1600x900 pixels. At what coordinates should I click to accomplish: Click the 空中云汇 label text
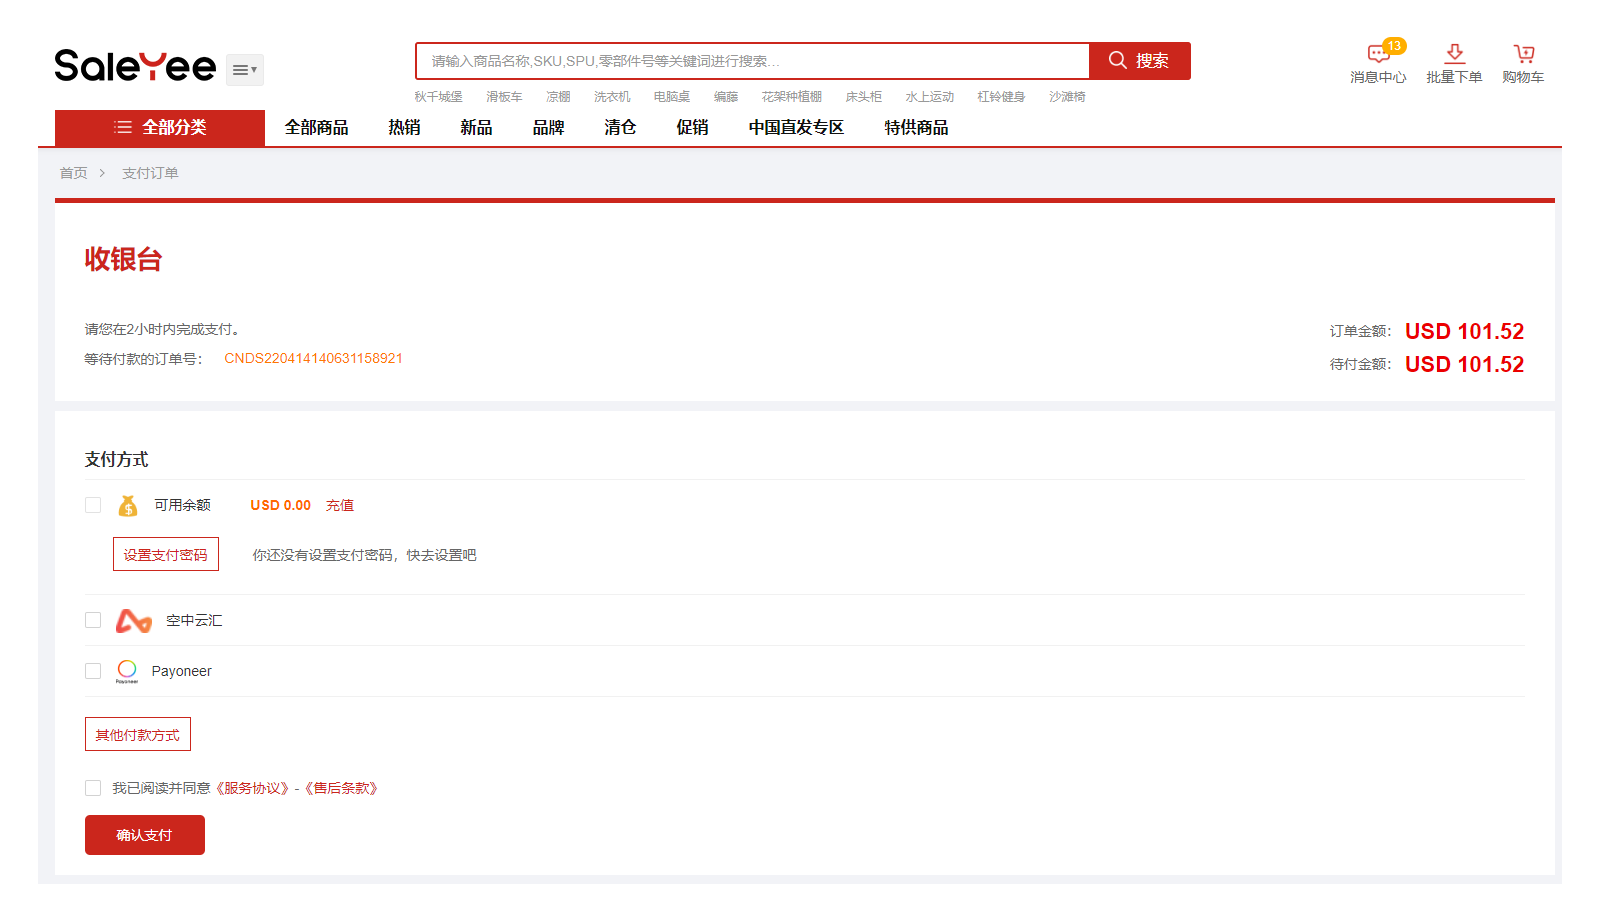[194, 620]
